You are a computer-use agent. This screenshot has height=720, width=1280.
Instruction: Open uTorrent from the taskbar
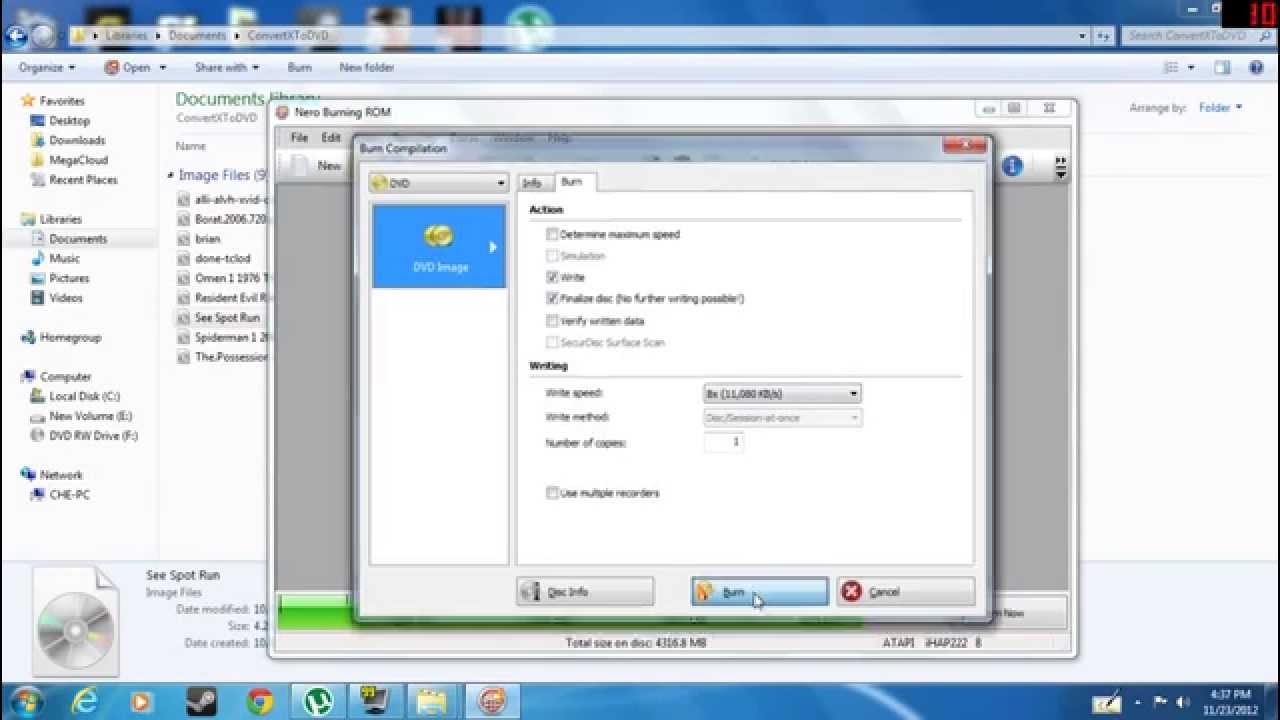[x=318, y=701]
